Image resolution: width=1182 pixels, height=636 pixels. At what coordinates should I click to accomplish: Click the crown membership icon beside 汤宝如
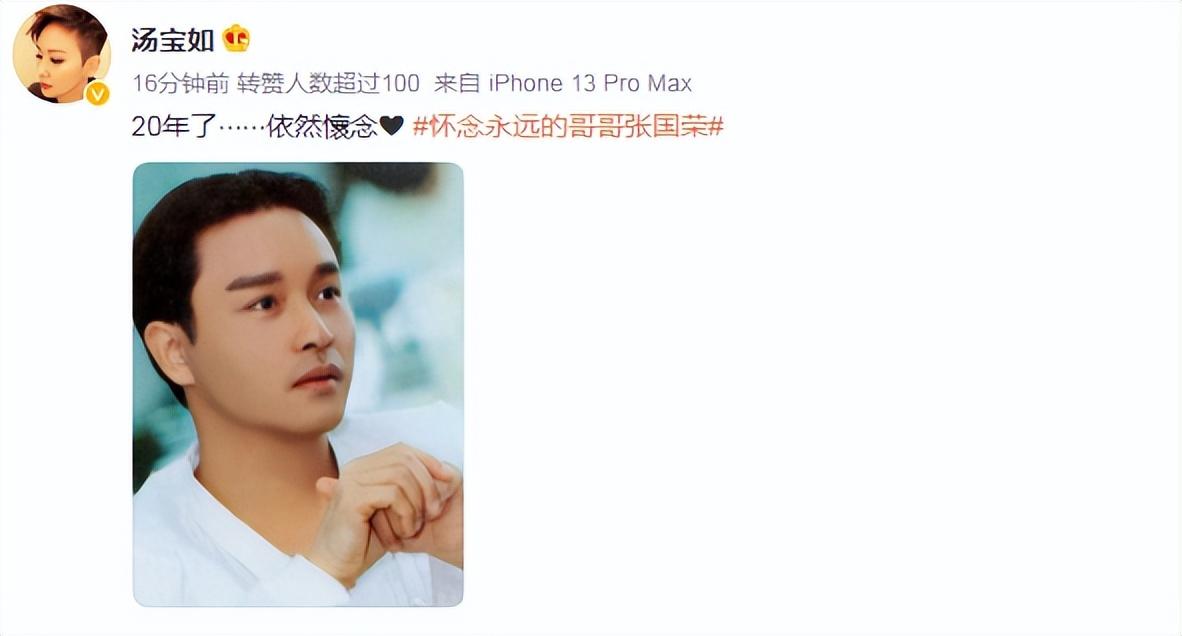click(236, 38)
